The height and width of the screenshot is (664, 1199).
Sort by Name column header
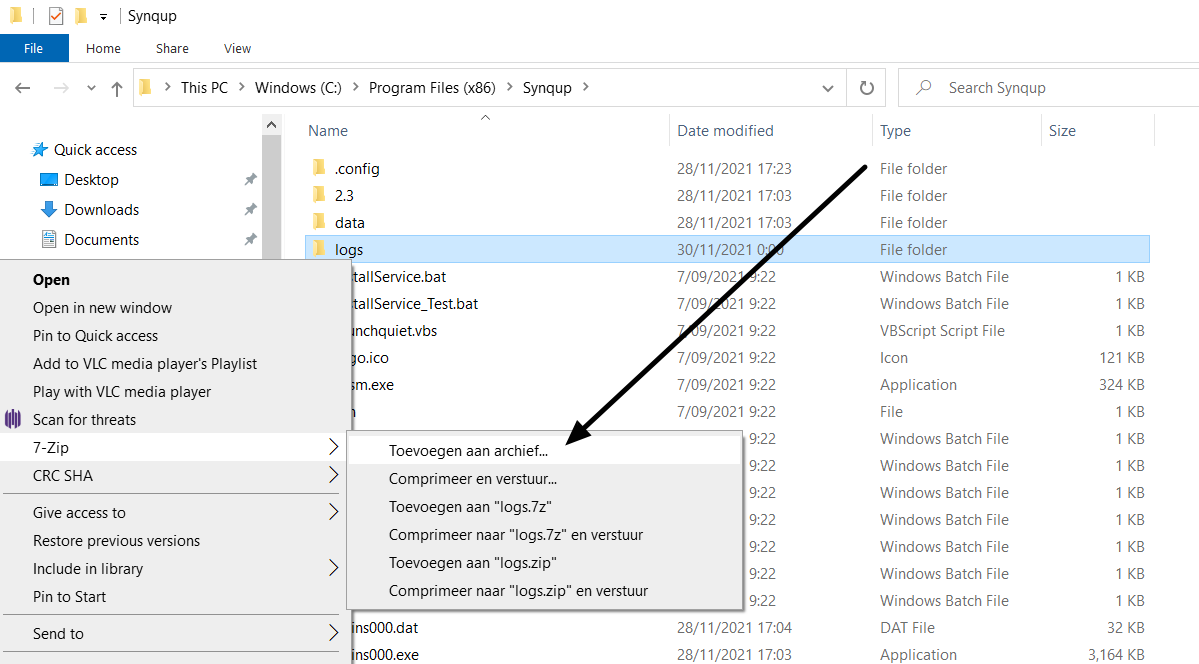pos(328,131)
